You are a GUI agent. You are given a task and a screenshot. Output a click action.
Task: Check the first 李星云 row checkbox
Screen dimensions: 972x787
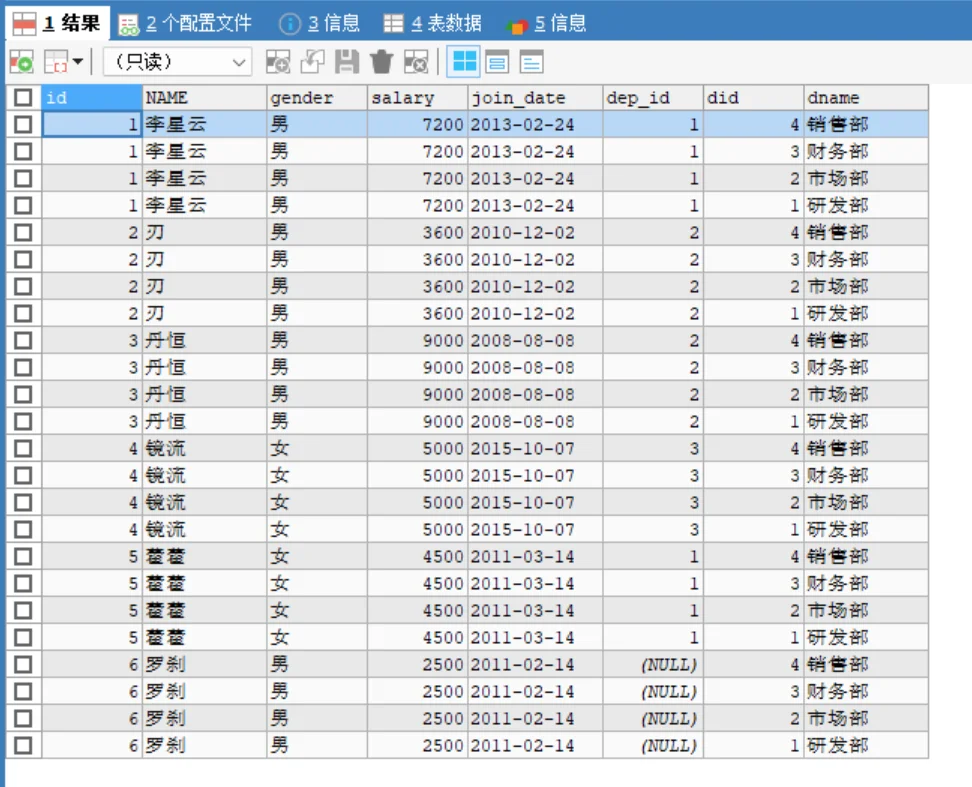coord(23,125)
